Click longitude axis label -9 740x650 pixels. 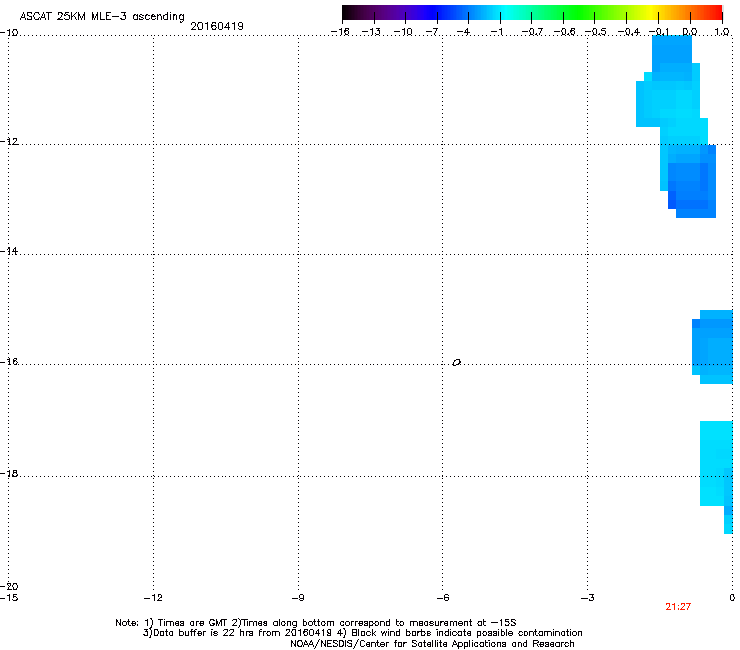click(298, 598)
